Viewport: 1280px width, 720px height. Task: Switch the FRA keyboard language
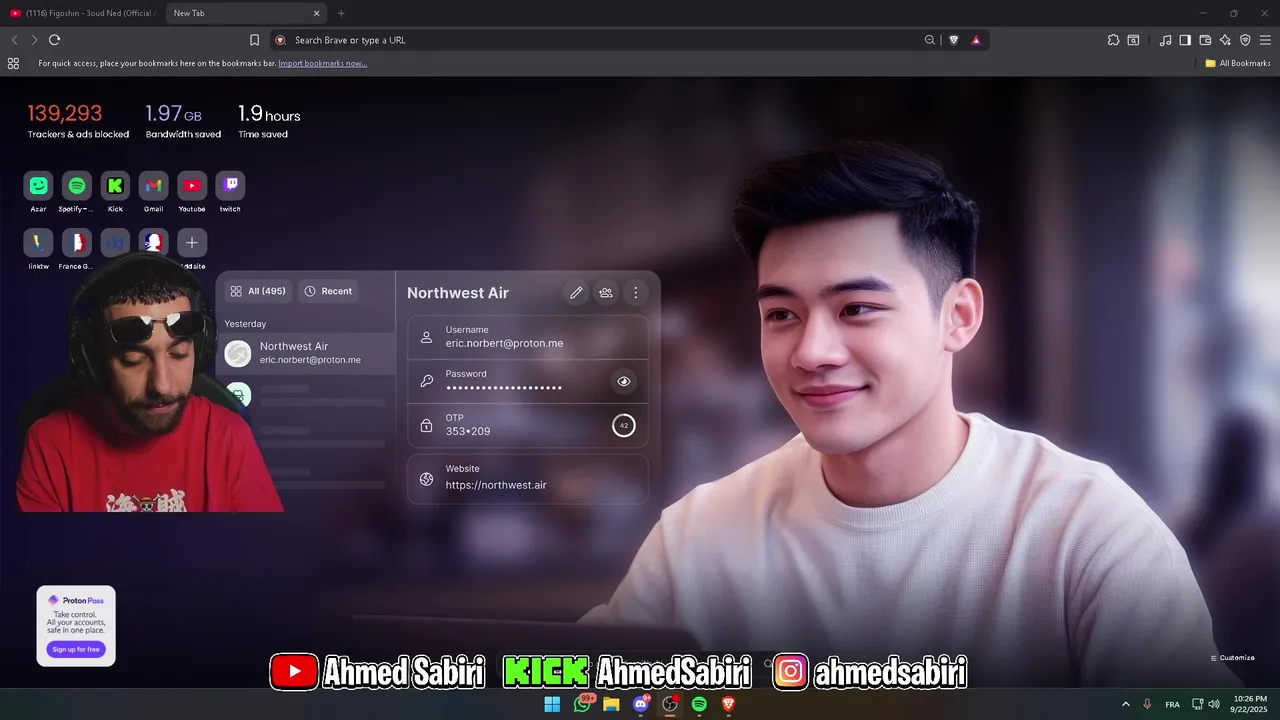1172,704
